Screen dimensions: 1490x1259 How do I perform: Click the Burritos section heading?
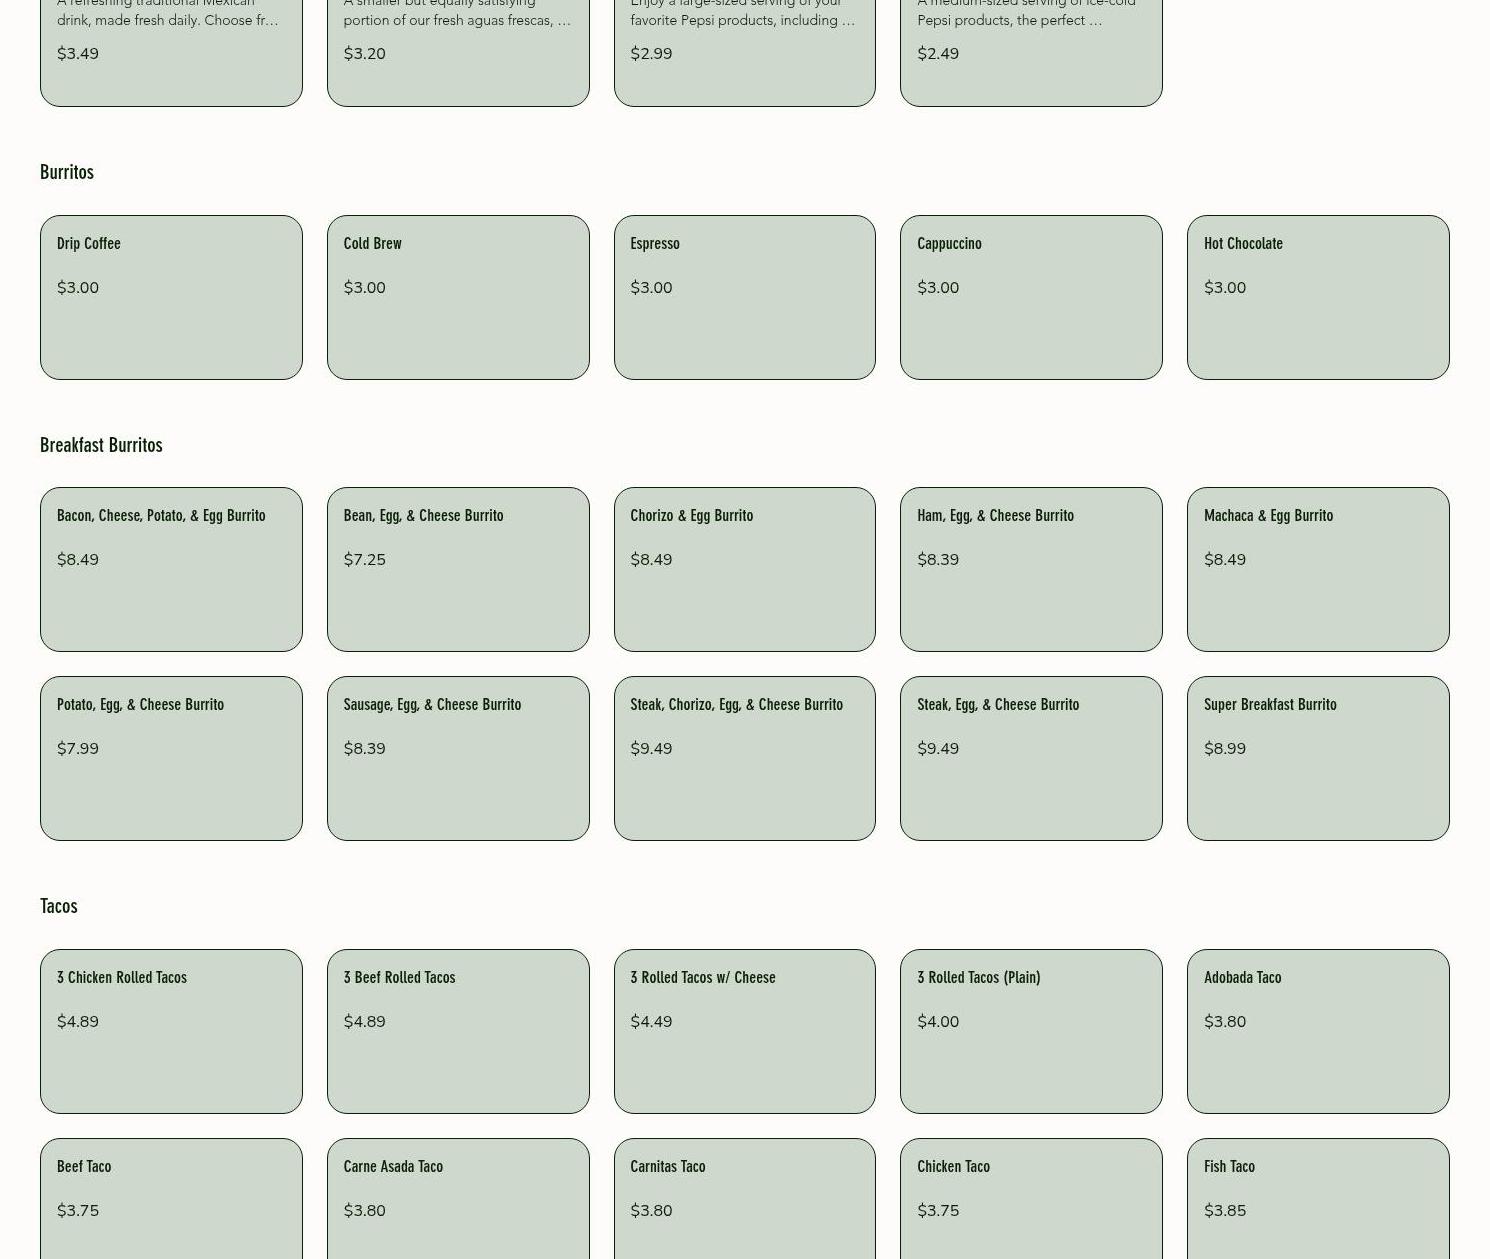click(x=67, y=172)
